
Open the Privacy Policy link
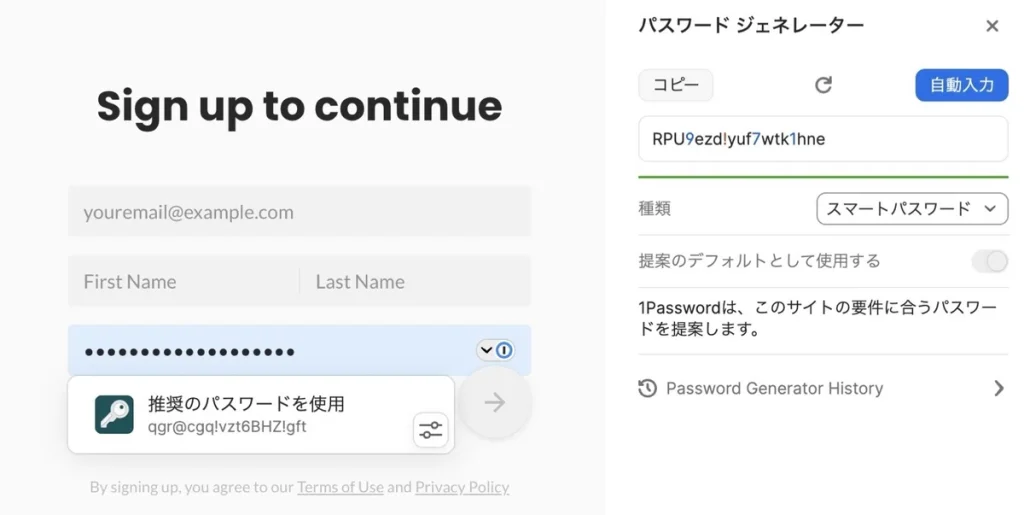click(462, 487)
